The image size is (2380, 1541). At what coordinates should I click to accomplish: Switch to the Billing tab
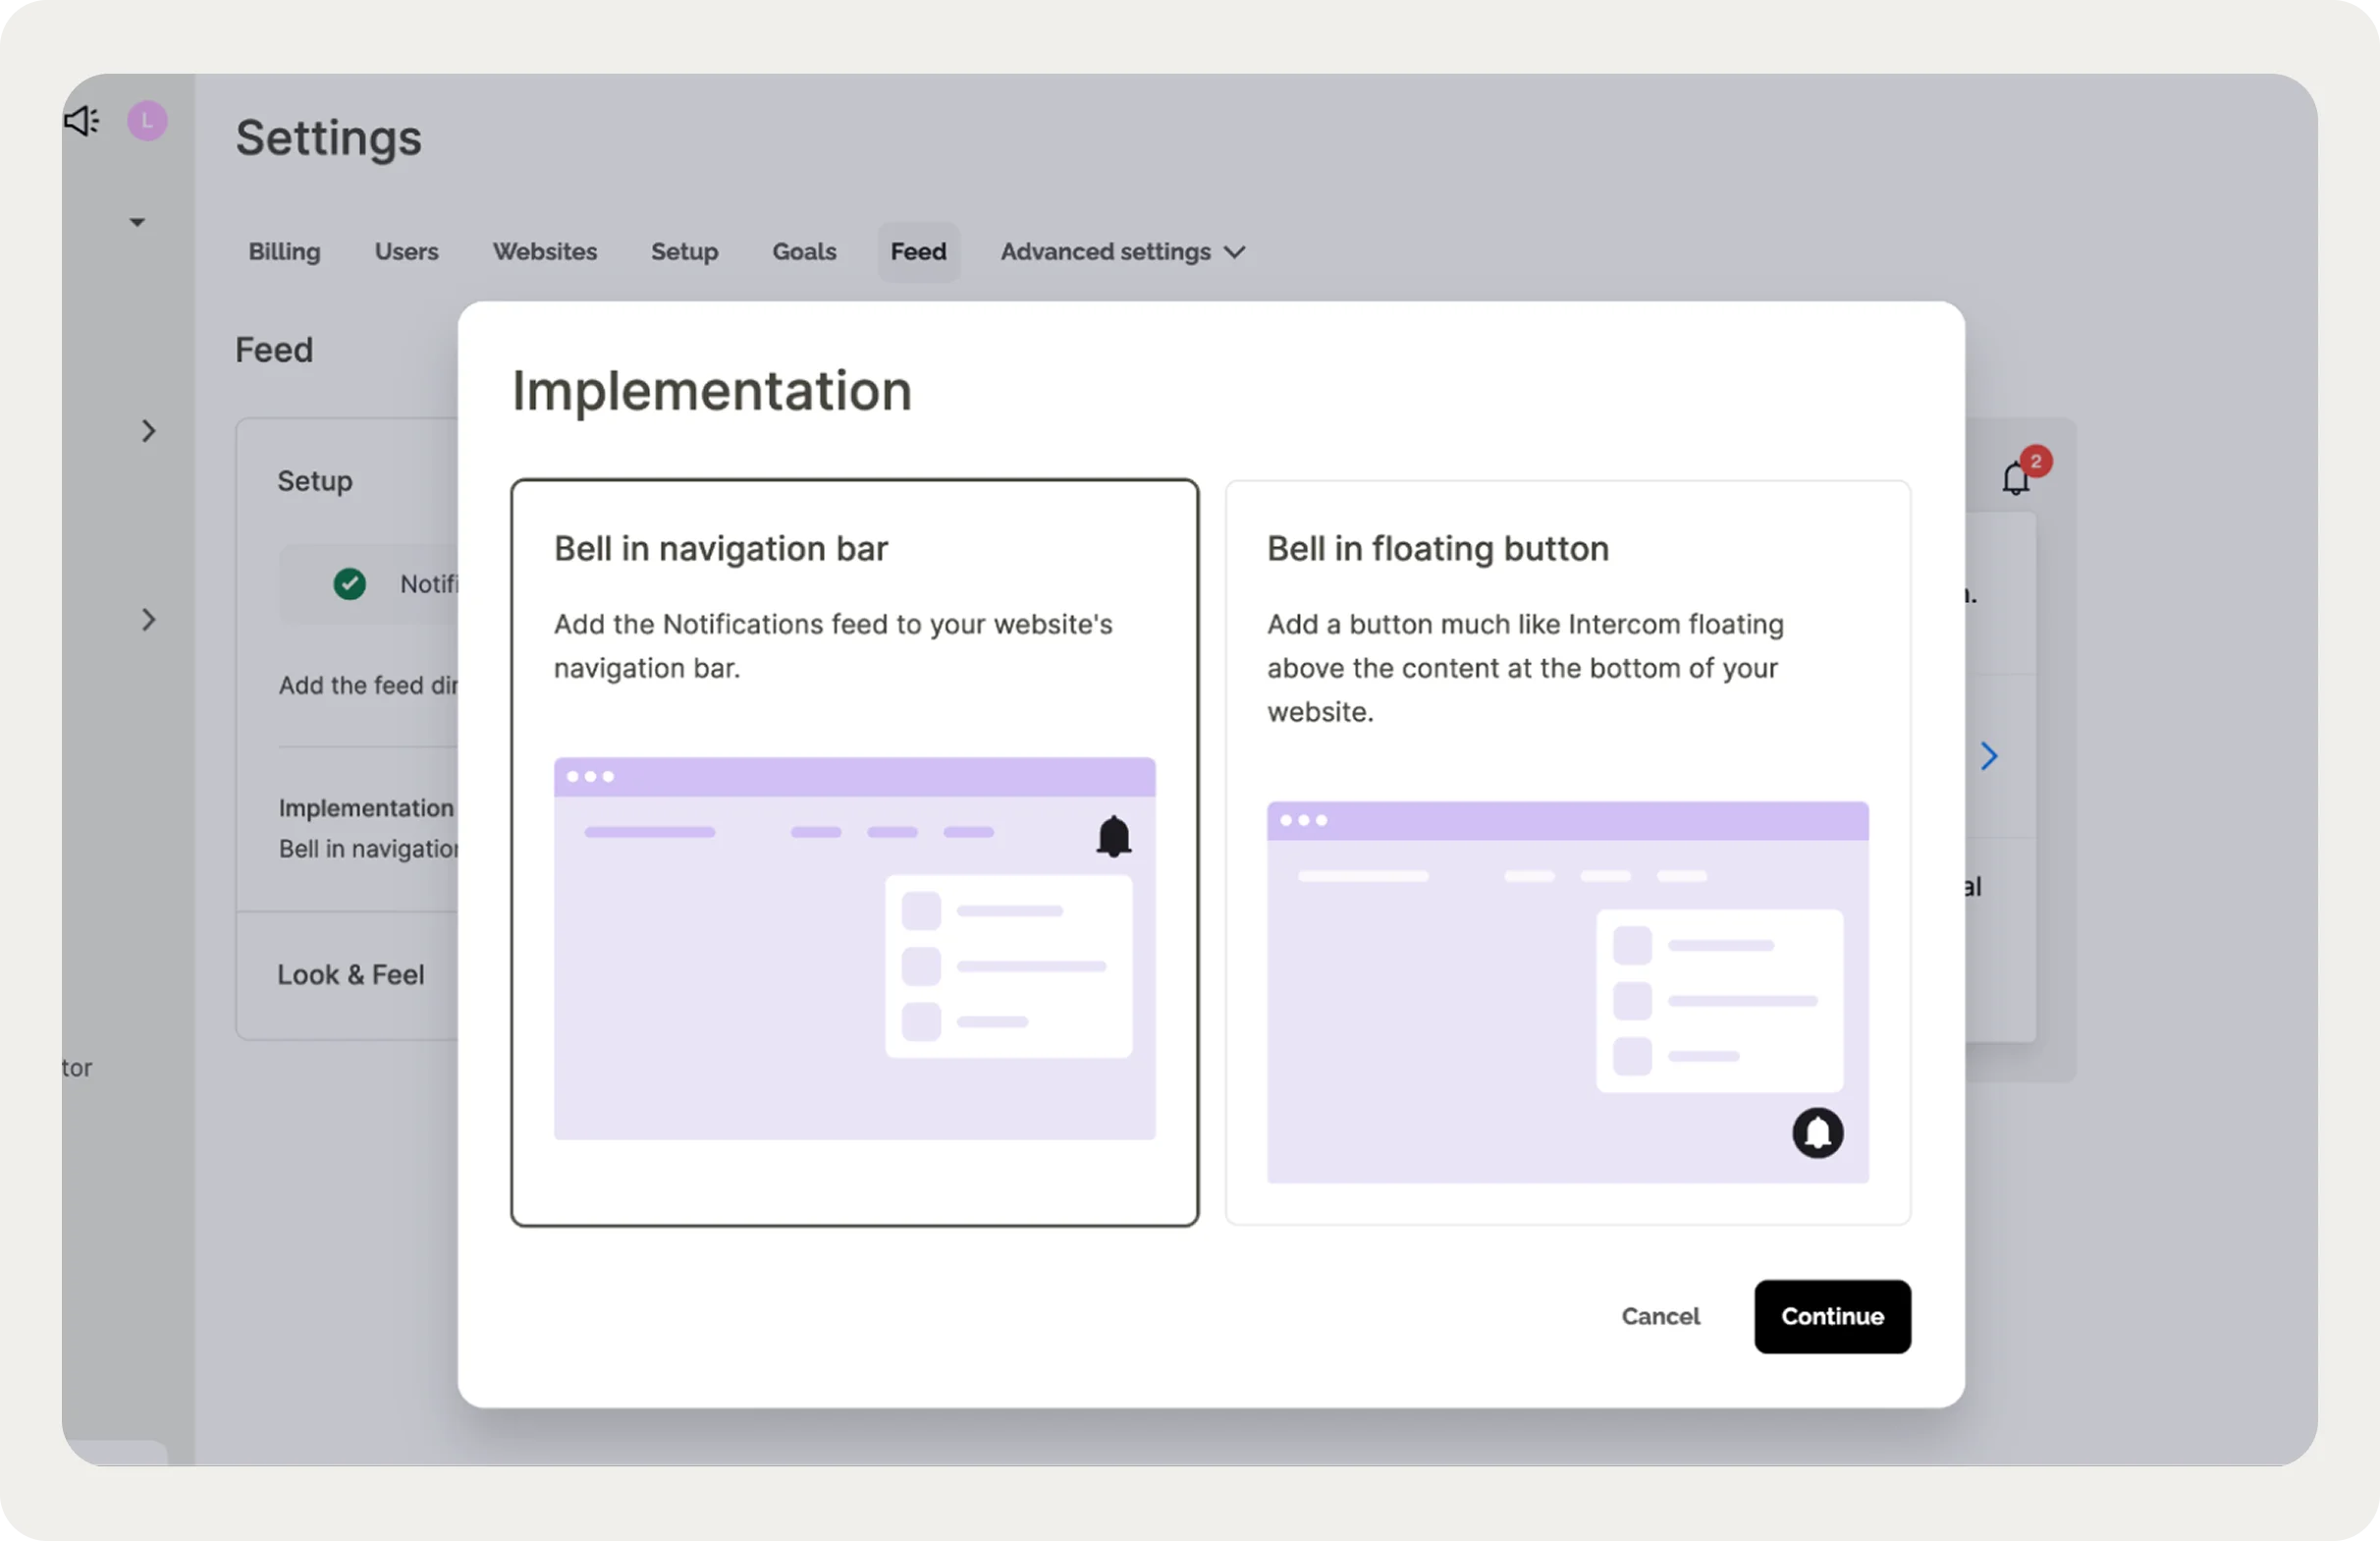(284, 252)
